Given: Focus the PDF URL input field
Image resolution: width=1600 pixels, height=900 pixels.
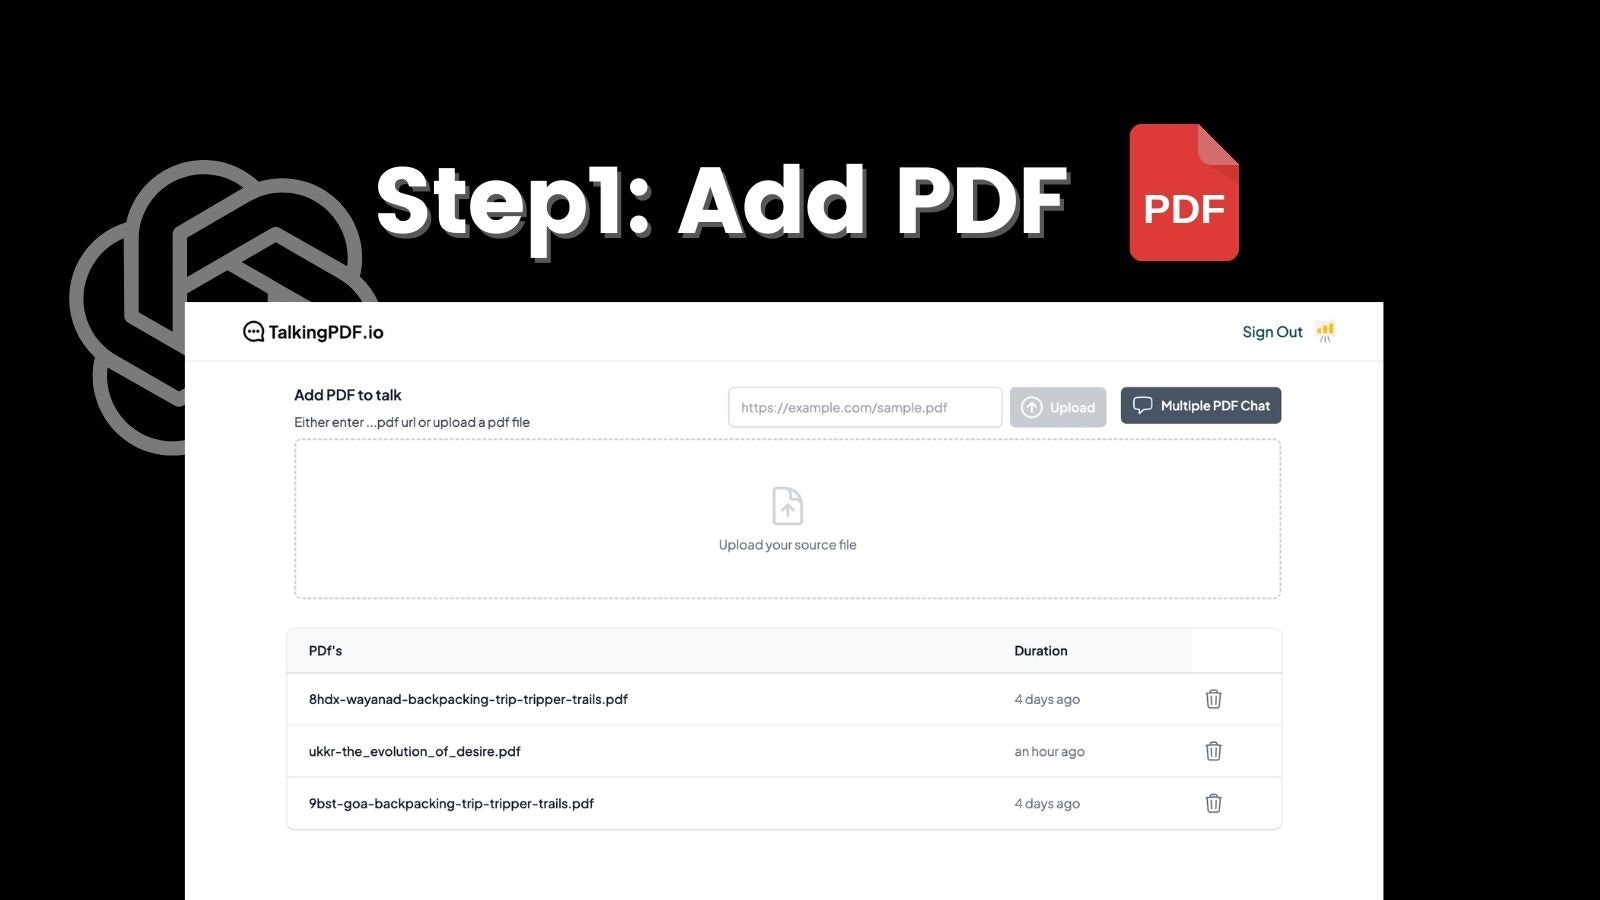Looking at the screenshot, I should pos(865,407).
